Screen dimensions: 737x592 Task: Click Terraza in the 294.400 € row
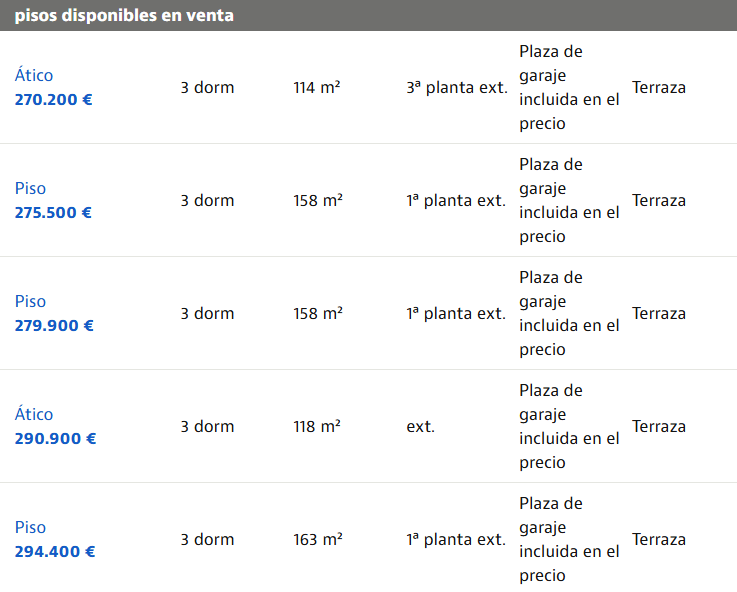tap(659, 539)
